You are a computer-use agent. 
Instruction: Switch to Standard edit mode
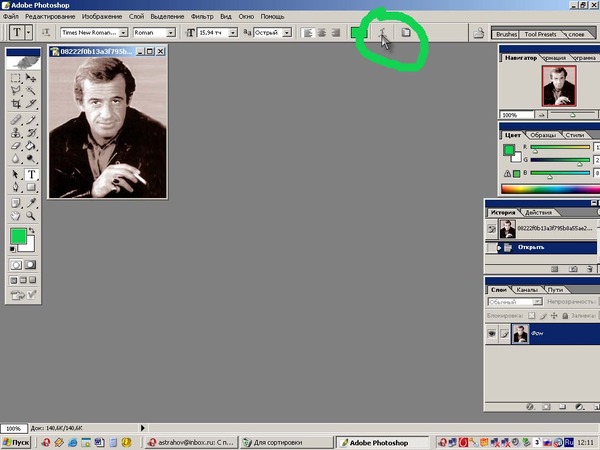pyautogui.click(x=16, y=265)
